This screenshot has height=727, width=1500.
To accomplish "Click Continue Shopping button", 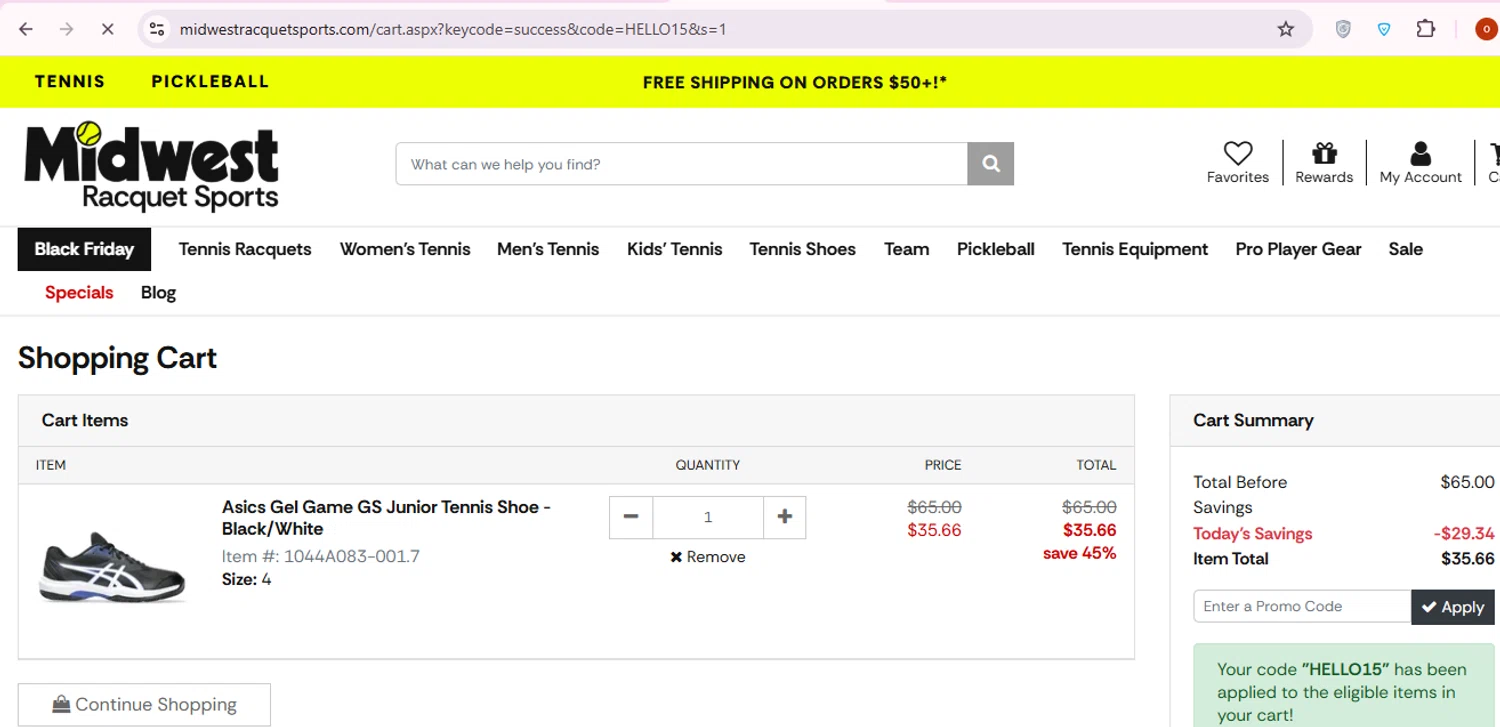I will pos(144,704).
